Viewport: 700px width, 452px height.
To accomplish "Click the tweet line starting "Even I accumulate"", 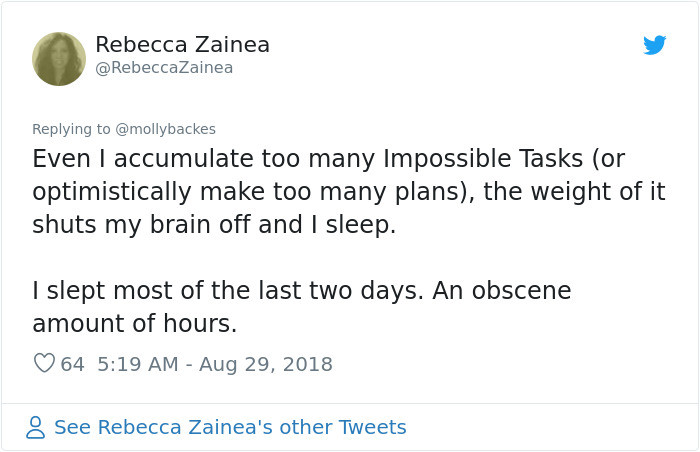I will [328, 159].
